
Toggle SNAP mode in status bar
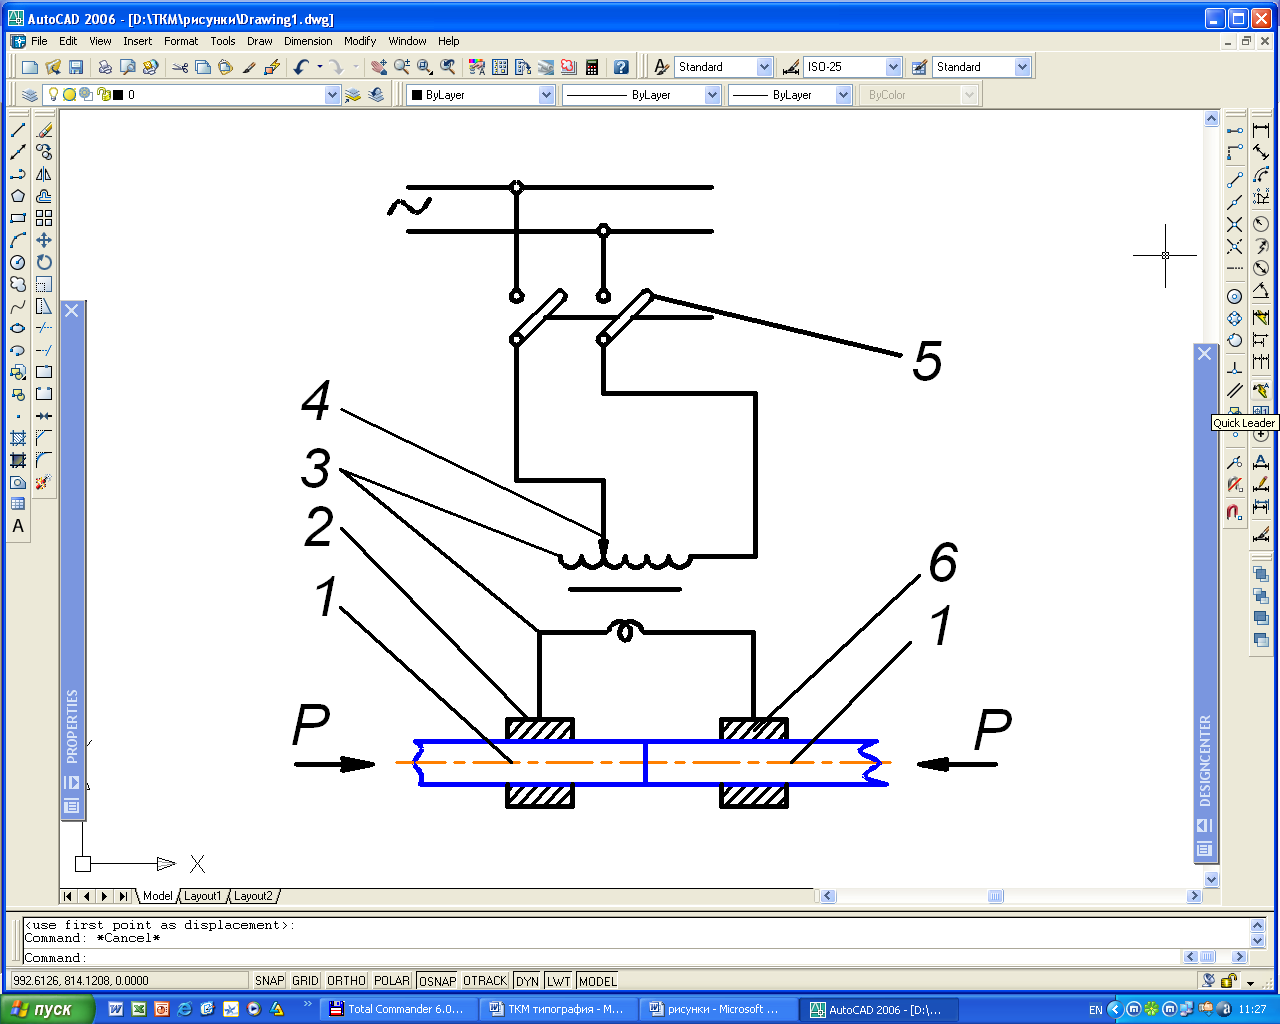click(269, 981)
